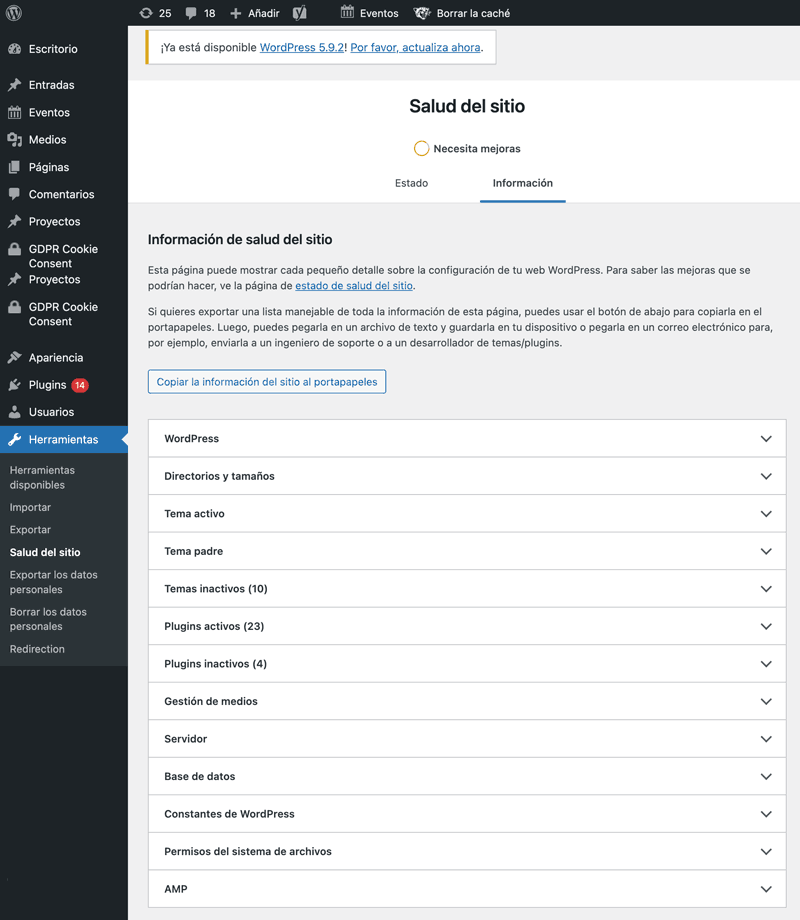800x920 pixels.
Task: Expand the Gestión de medios section
Action: point(467,701)
